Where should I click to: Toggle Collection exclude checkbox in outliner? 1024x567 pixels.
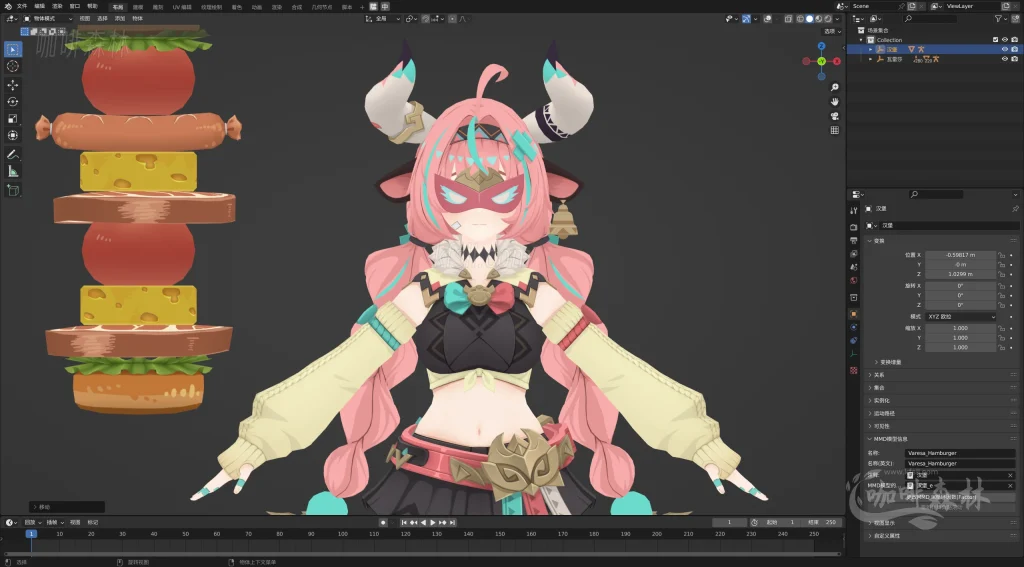(995, 40)
